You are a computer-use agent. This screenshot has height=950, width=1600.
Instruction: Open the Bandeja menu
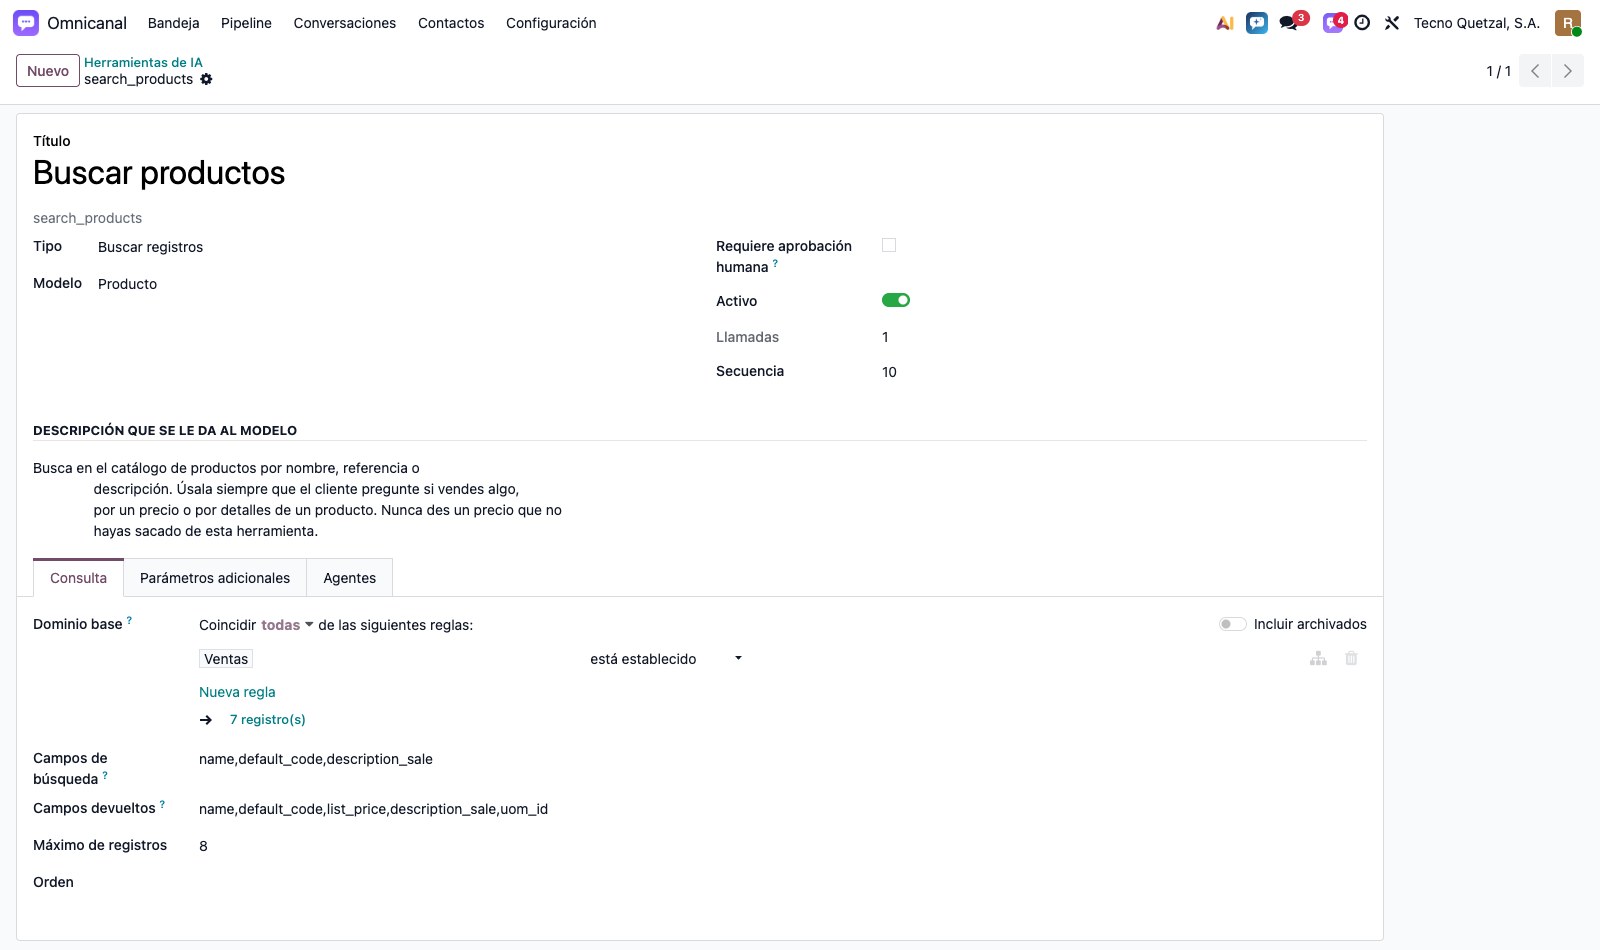(173, 23)
